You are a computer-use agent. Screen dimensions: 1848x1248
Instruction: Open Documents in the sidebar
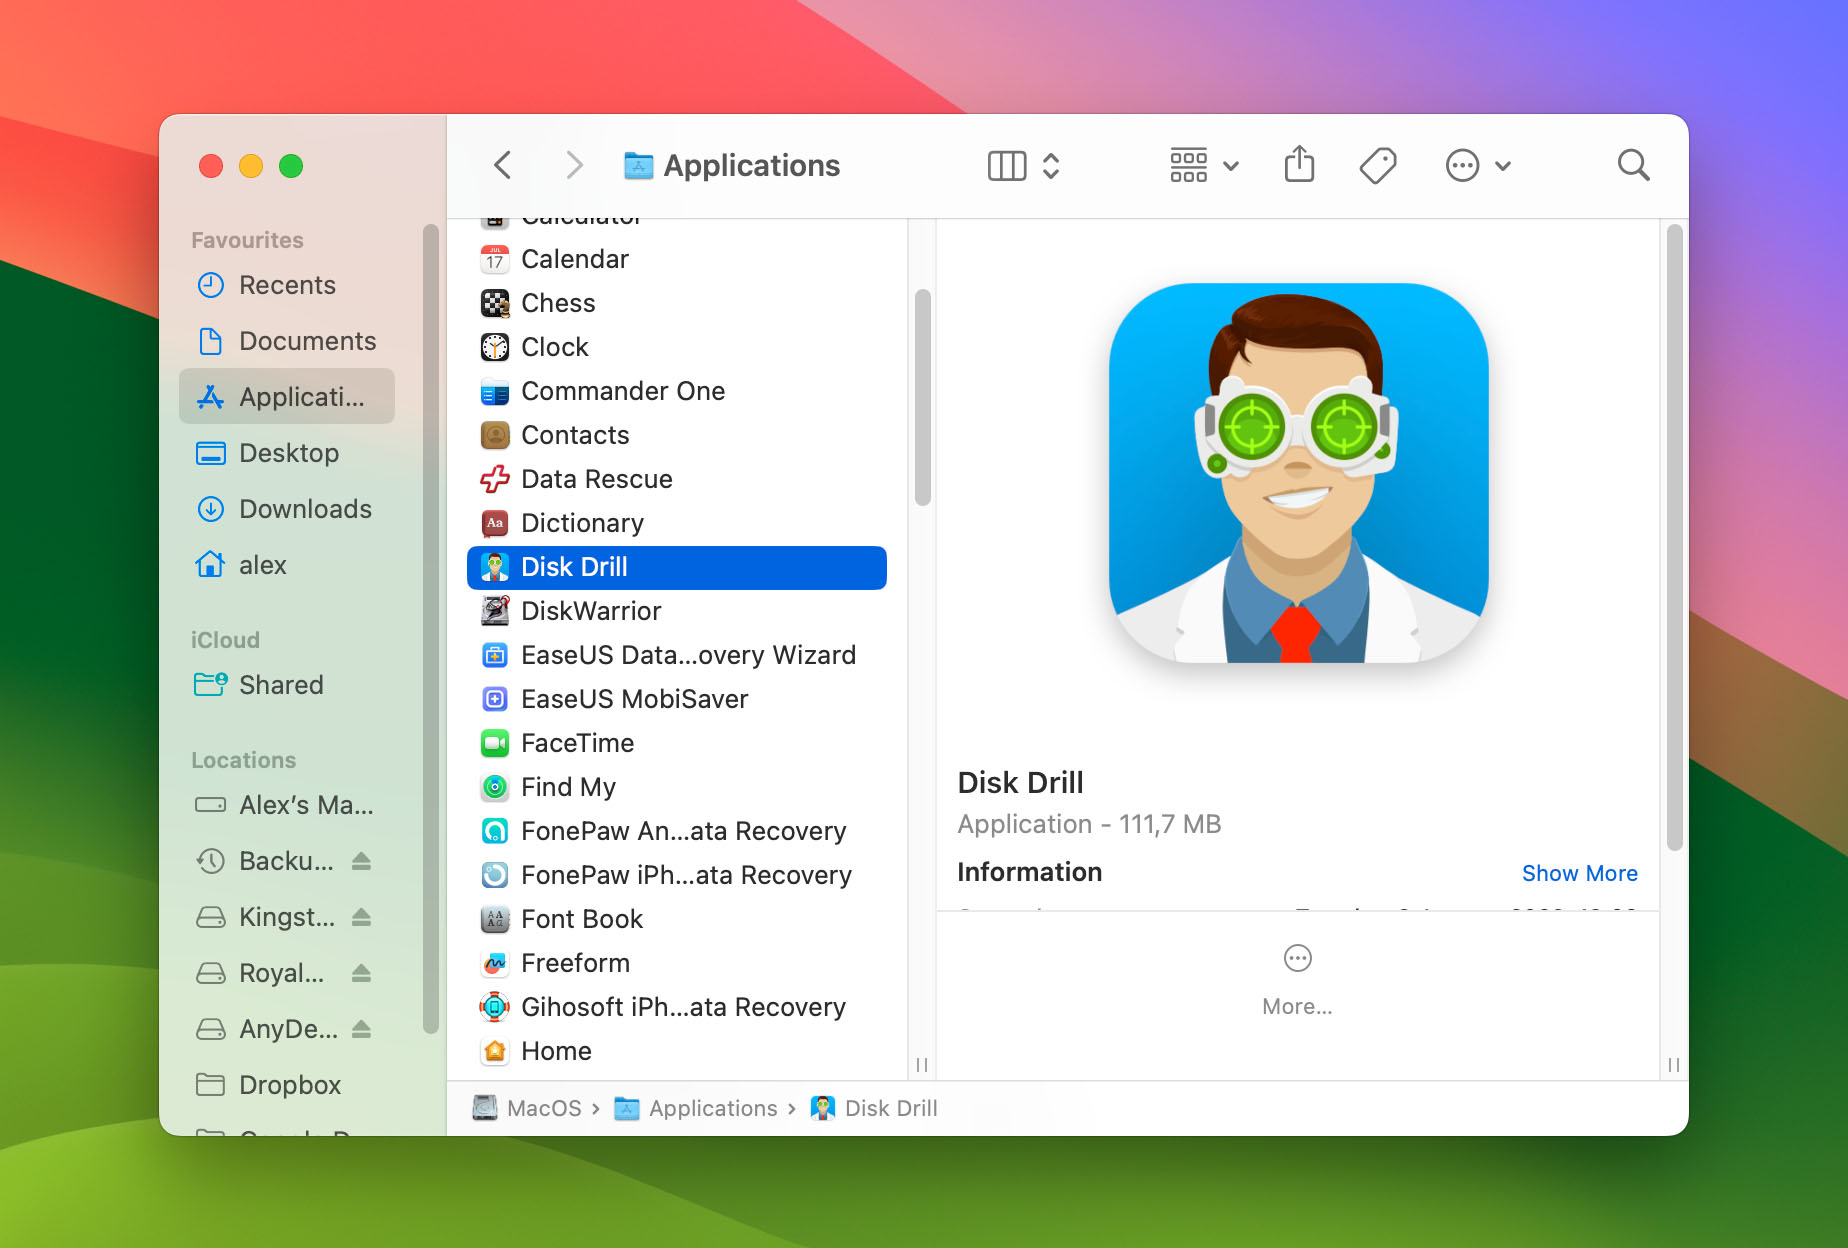[x=287, y=341]
